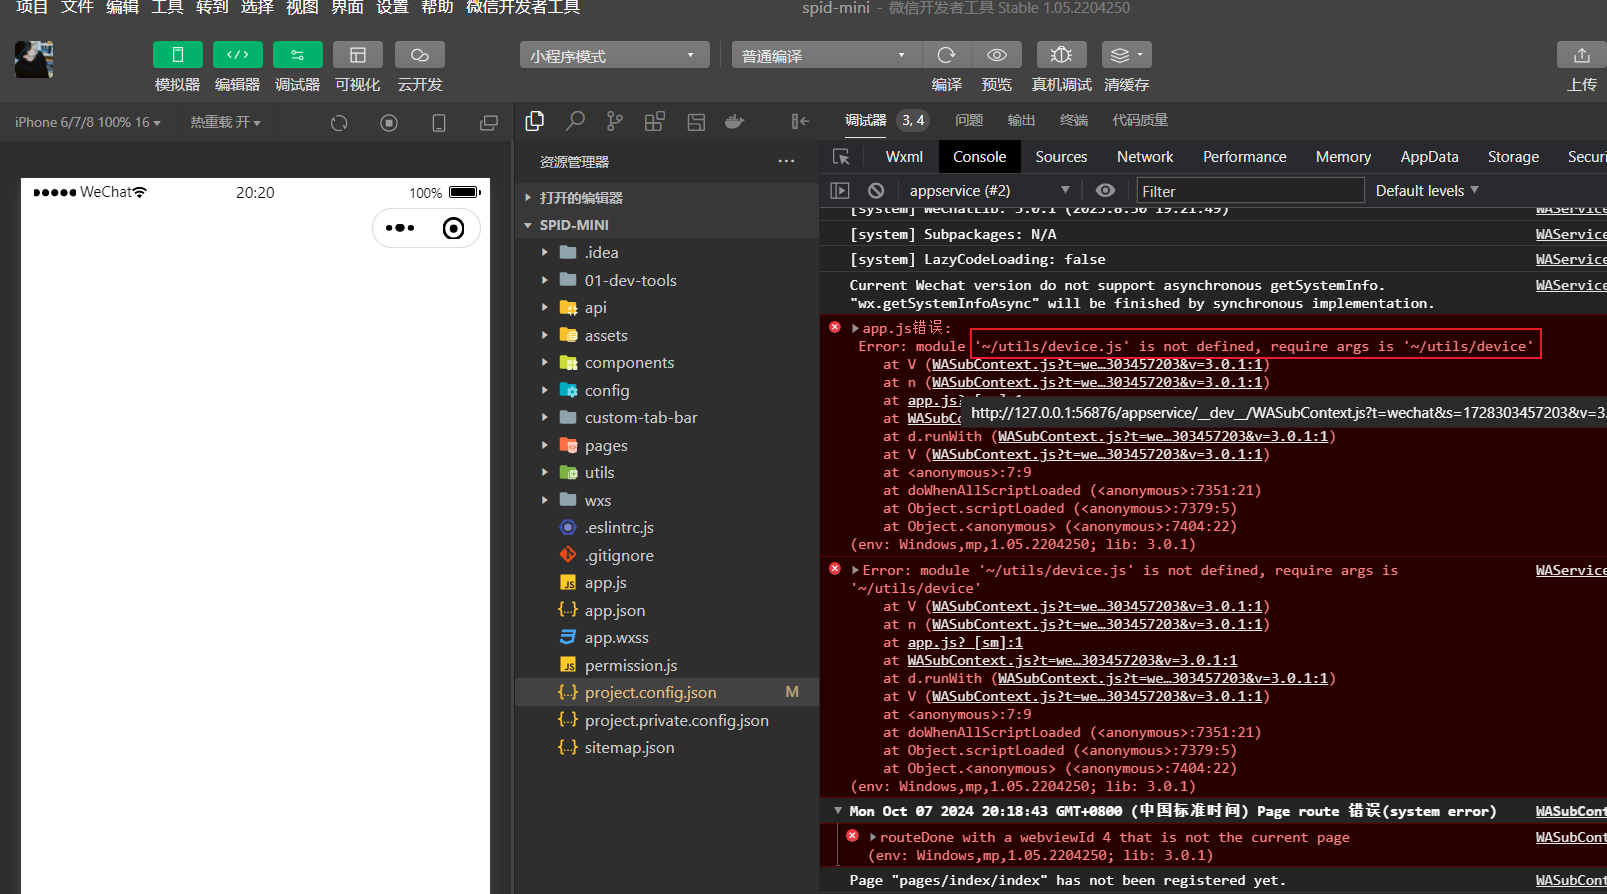Switch to the AppData tab

click(x=1429, y=157)
